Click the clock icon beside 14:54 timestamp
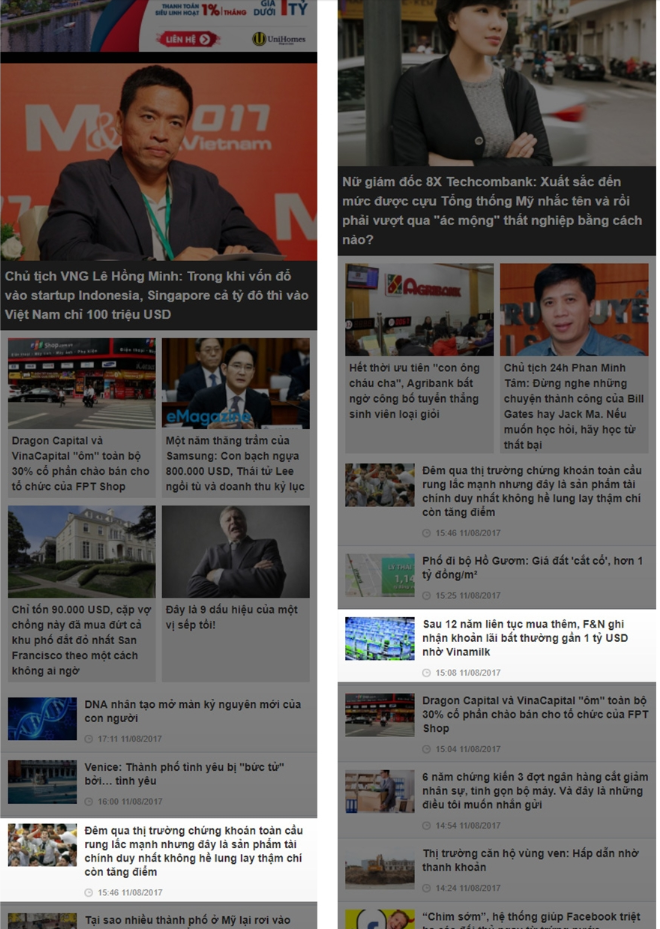The height and width of the screenshot is (929, 660). click(427, 826)
